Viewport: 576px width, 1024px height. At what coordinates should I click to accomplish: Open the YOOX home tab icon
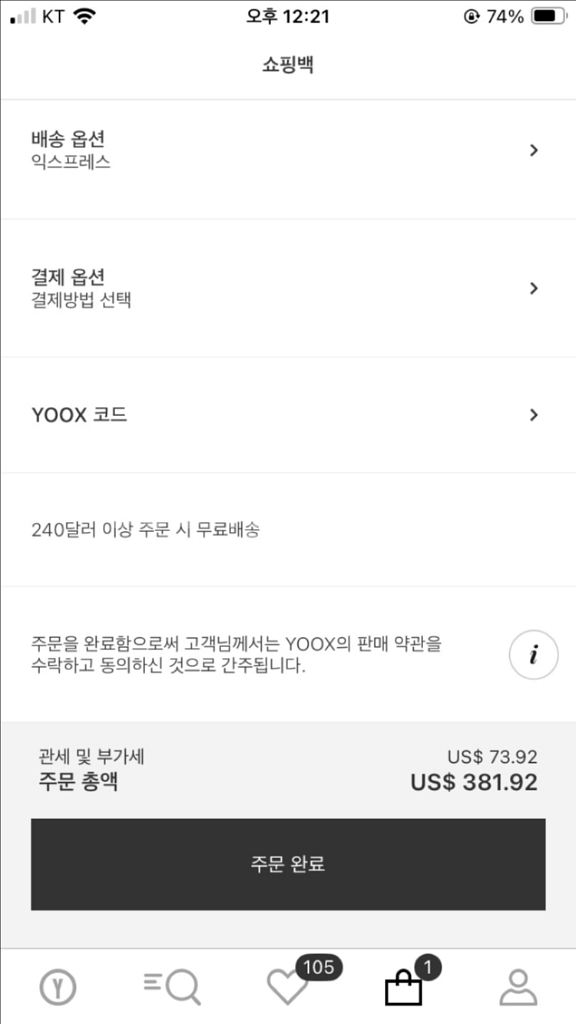pos(58,985)
